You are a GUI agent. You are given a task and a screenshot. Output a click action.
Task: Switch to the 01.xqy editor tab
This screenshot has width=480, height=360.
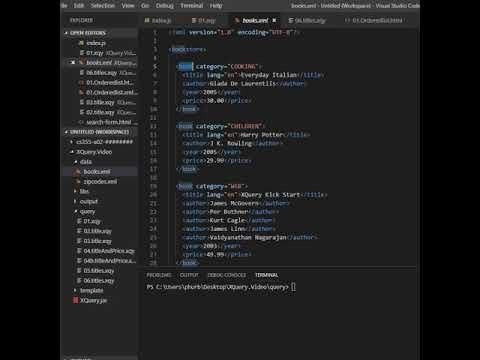coord(204,20)
